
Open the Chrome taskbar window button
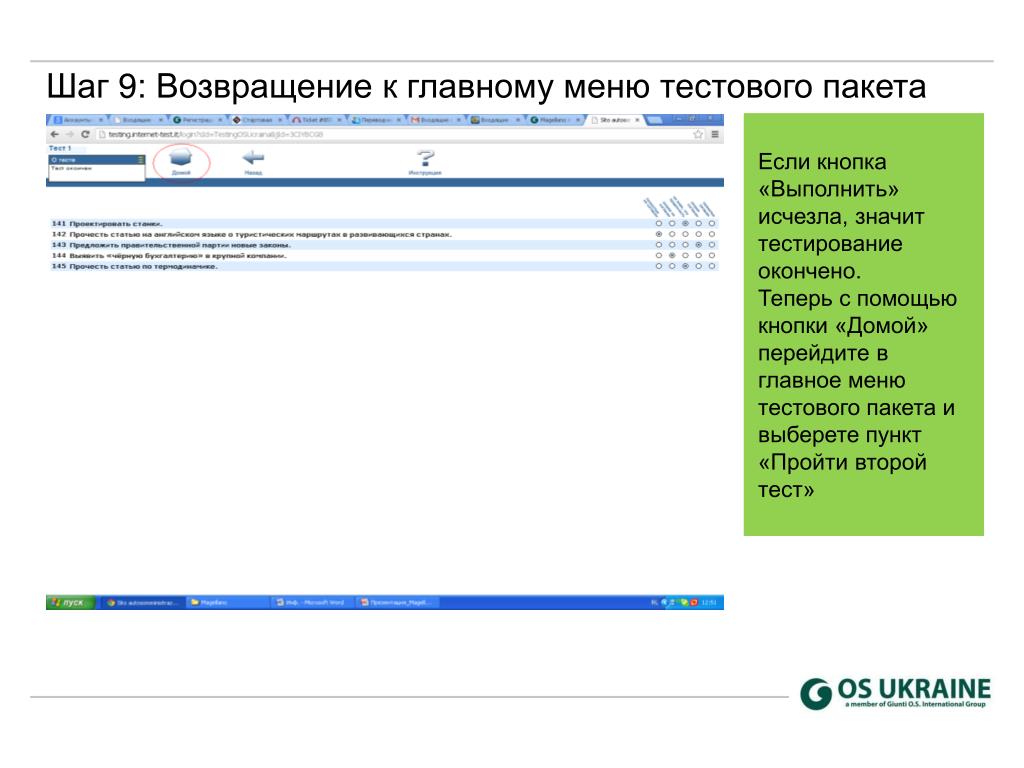click(142, 602)
